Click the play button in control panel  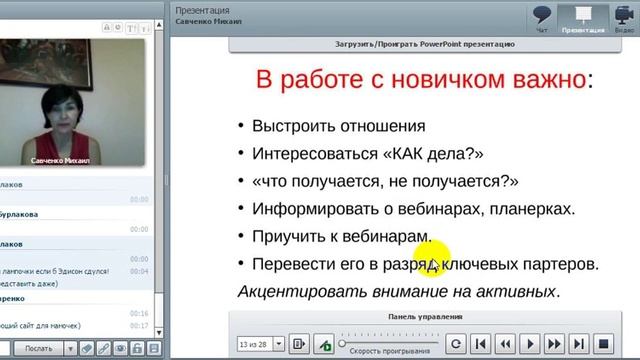point(530,344)
